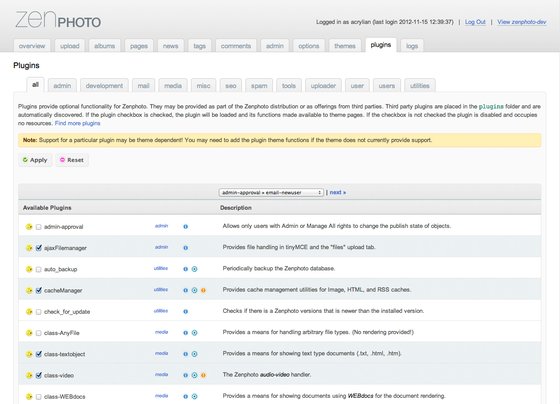Open the logs tab
The width and height of the screenshot is (560, 404).
coord(412,46)
